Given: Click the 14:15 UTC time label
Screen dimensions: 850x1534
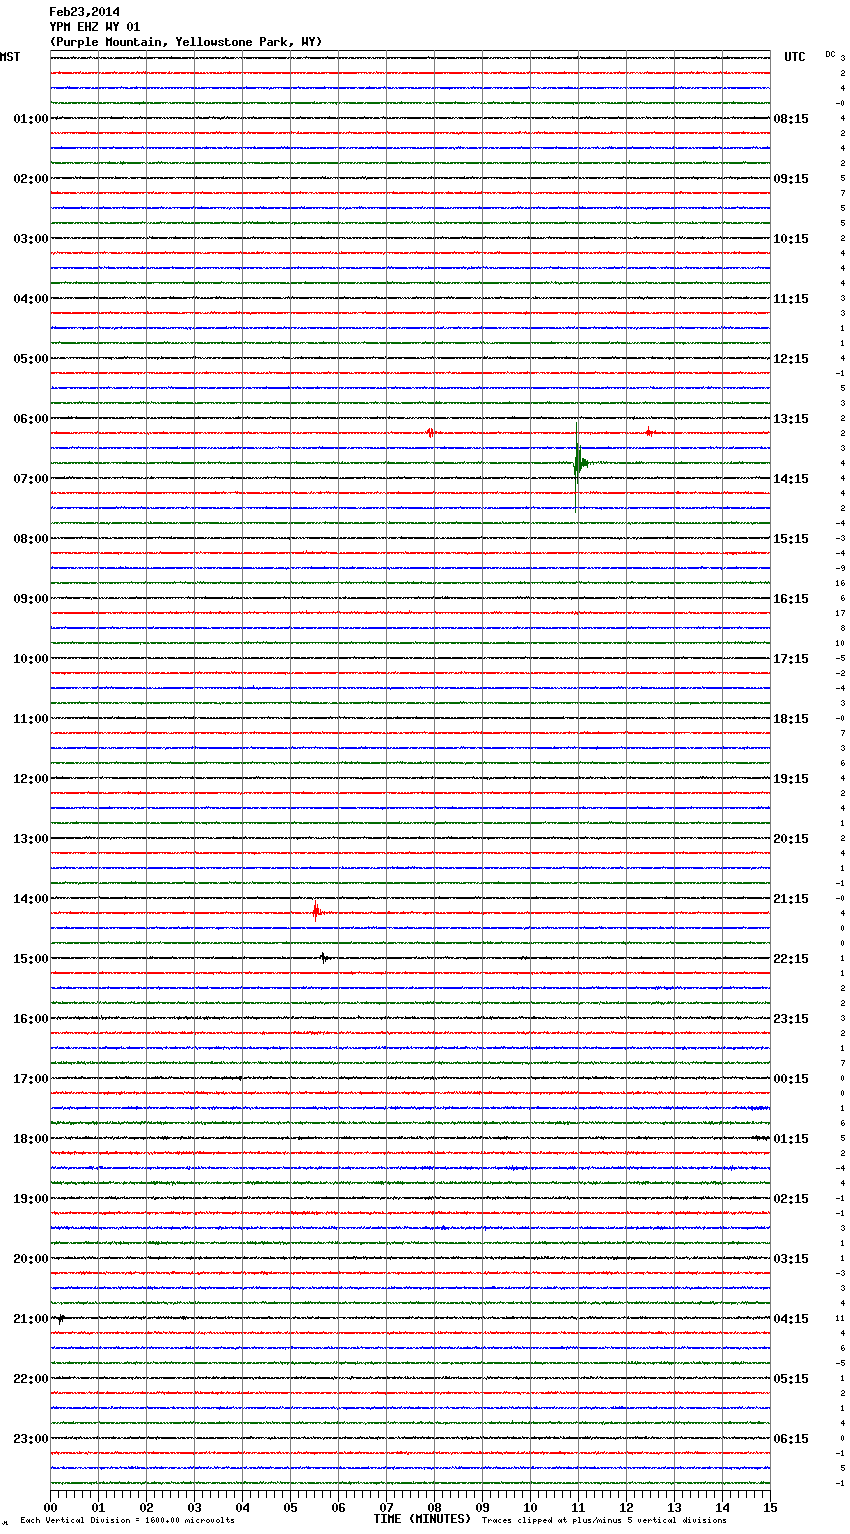Looking at the screenshot, I should click(791, 479).
